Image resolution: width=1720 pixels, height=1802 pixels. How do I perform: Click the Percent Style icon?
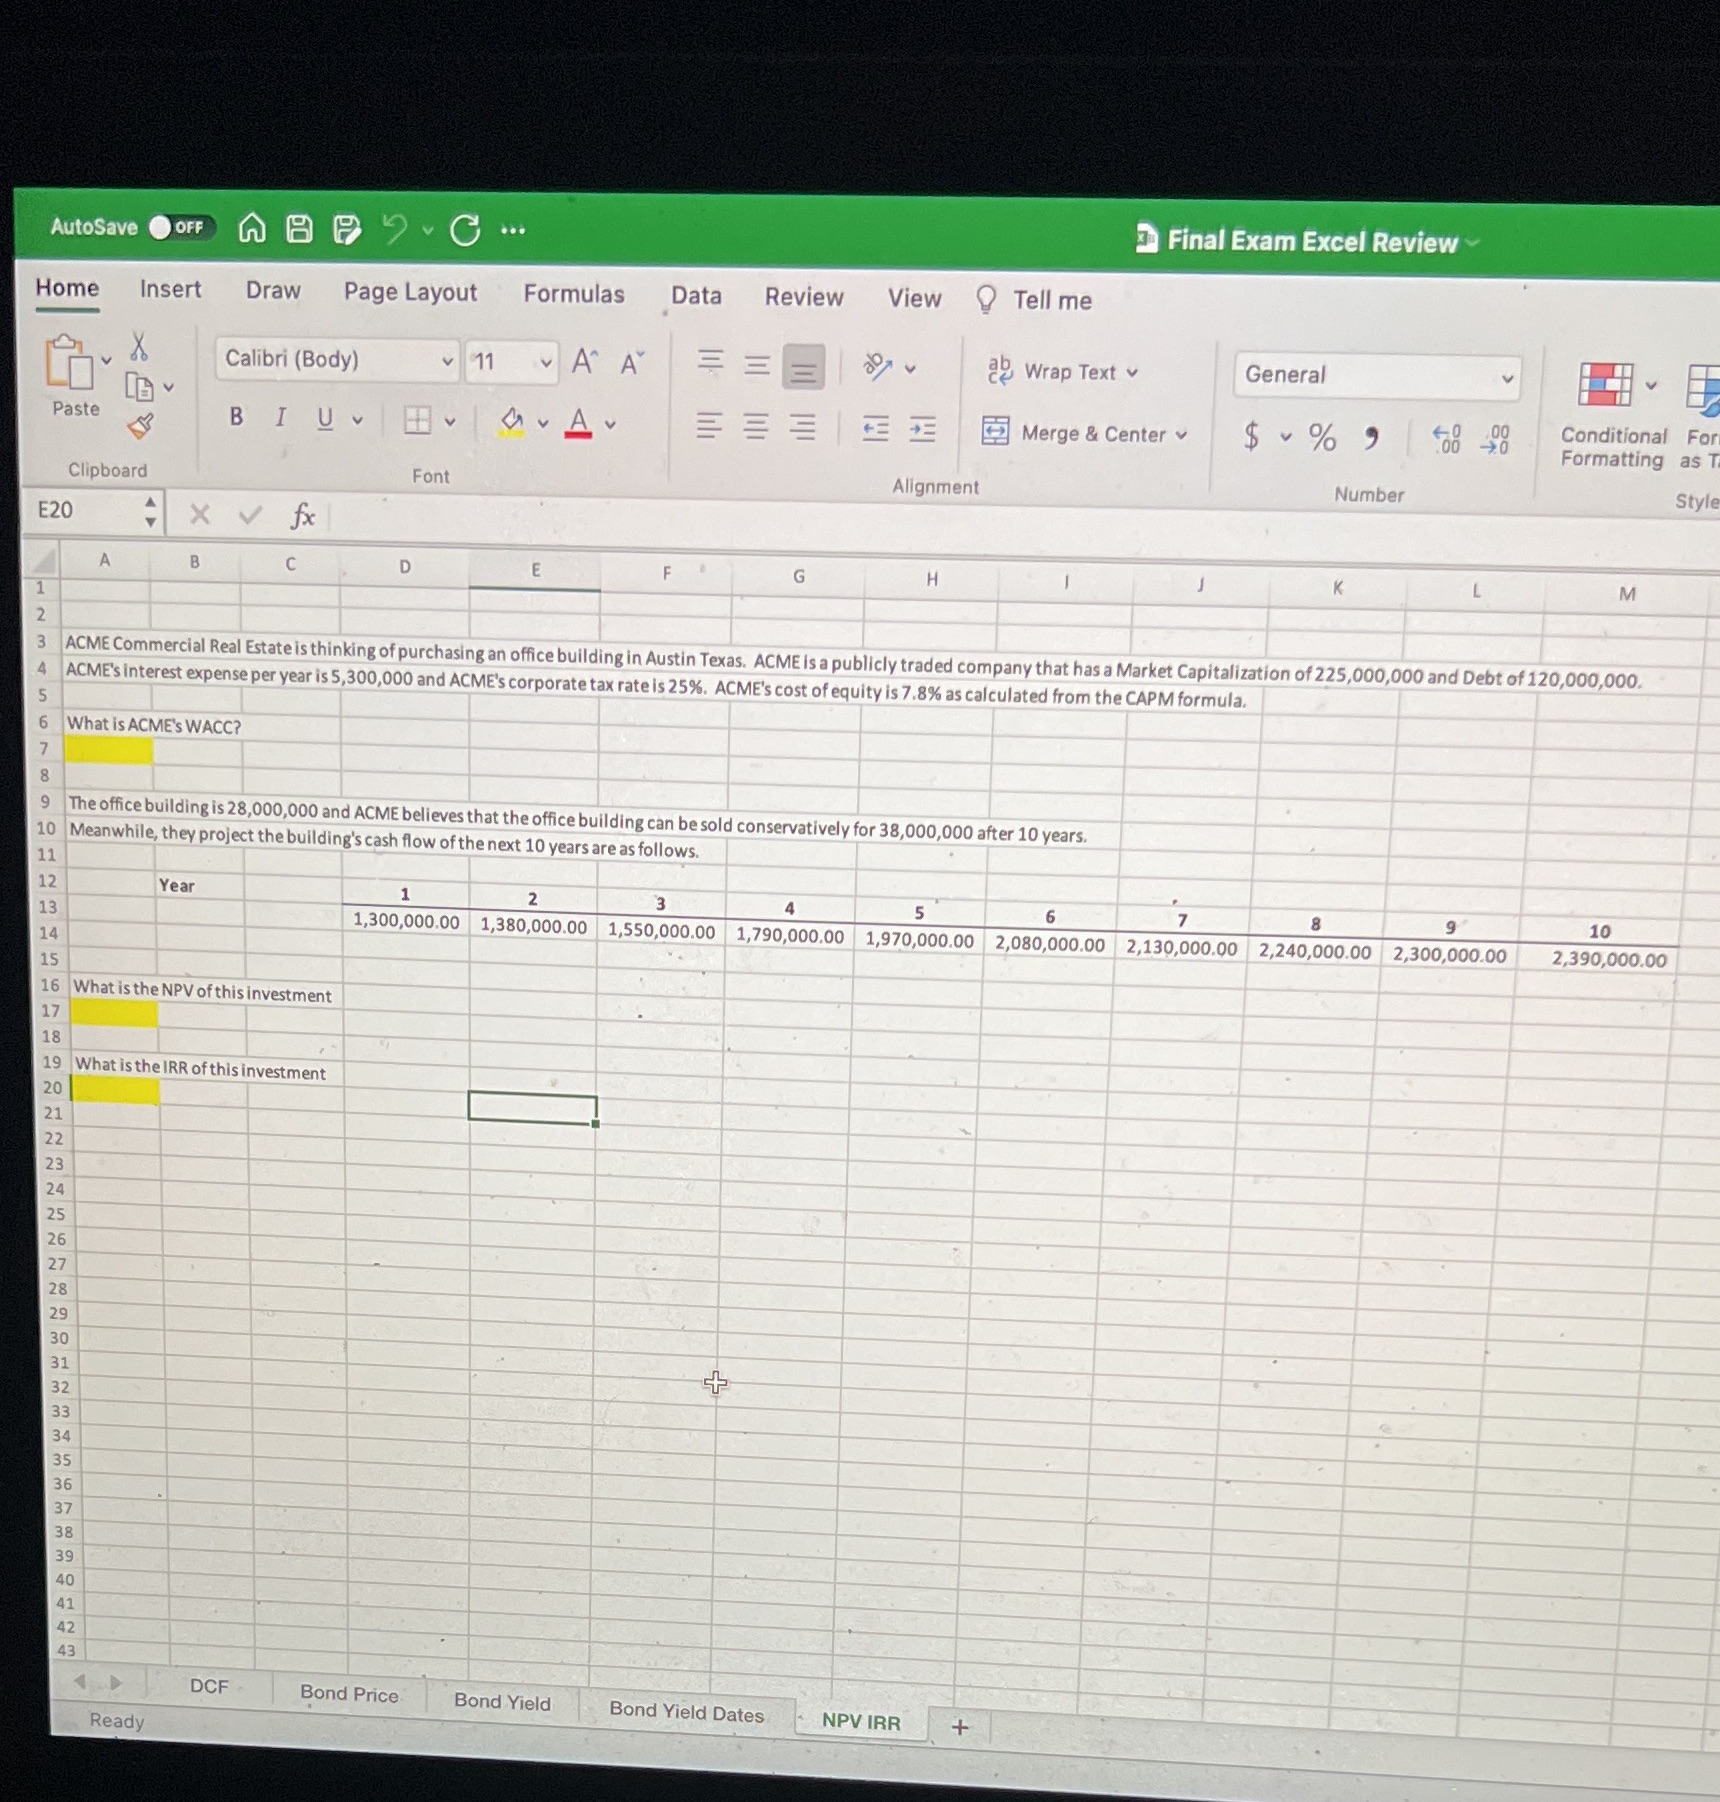click(x=1322, y=437)
